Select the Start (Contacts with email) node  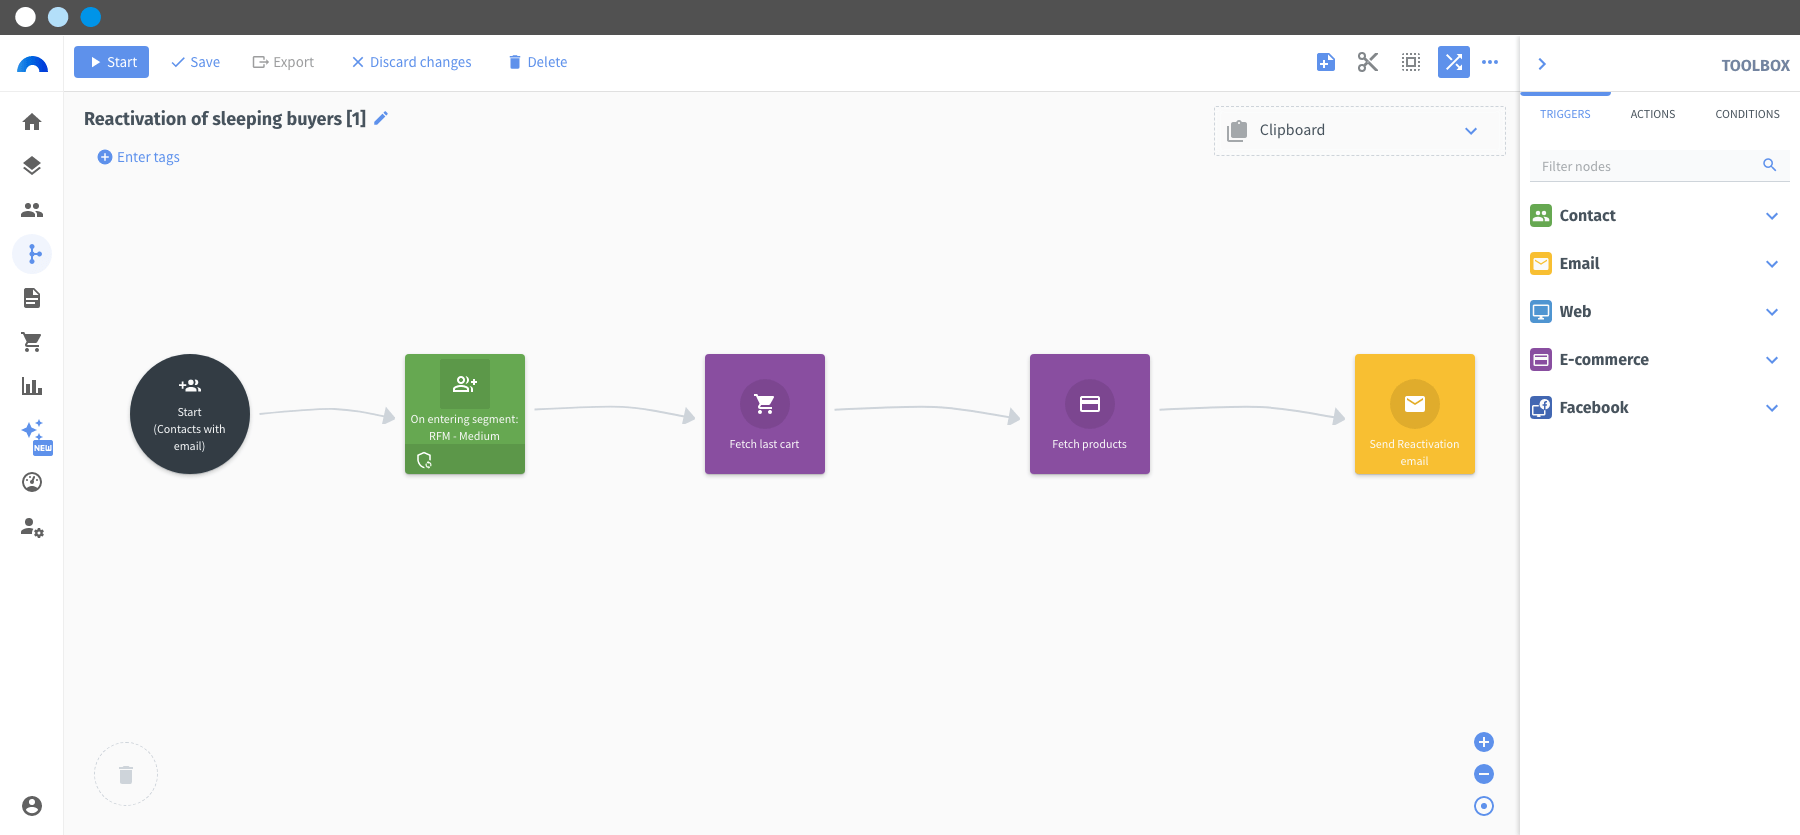pyautogui.click(x=190, y=414)
